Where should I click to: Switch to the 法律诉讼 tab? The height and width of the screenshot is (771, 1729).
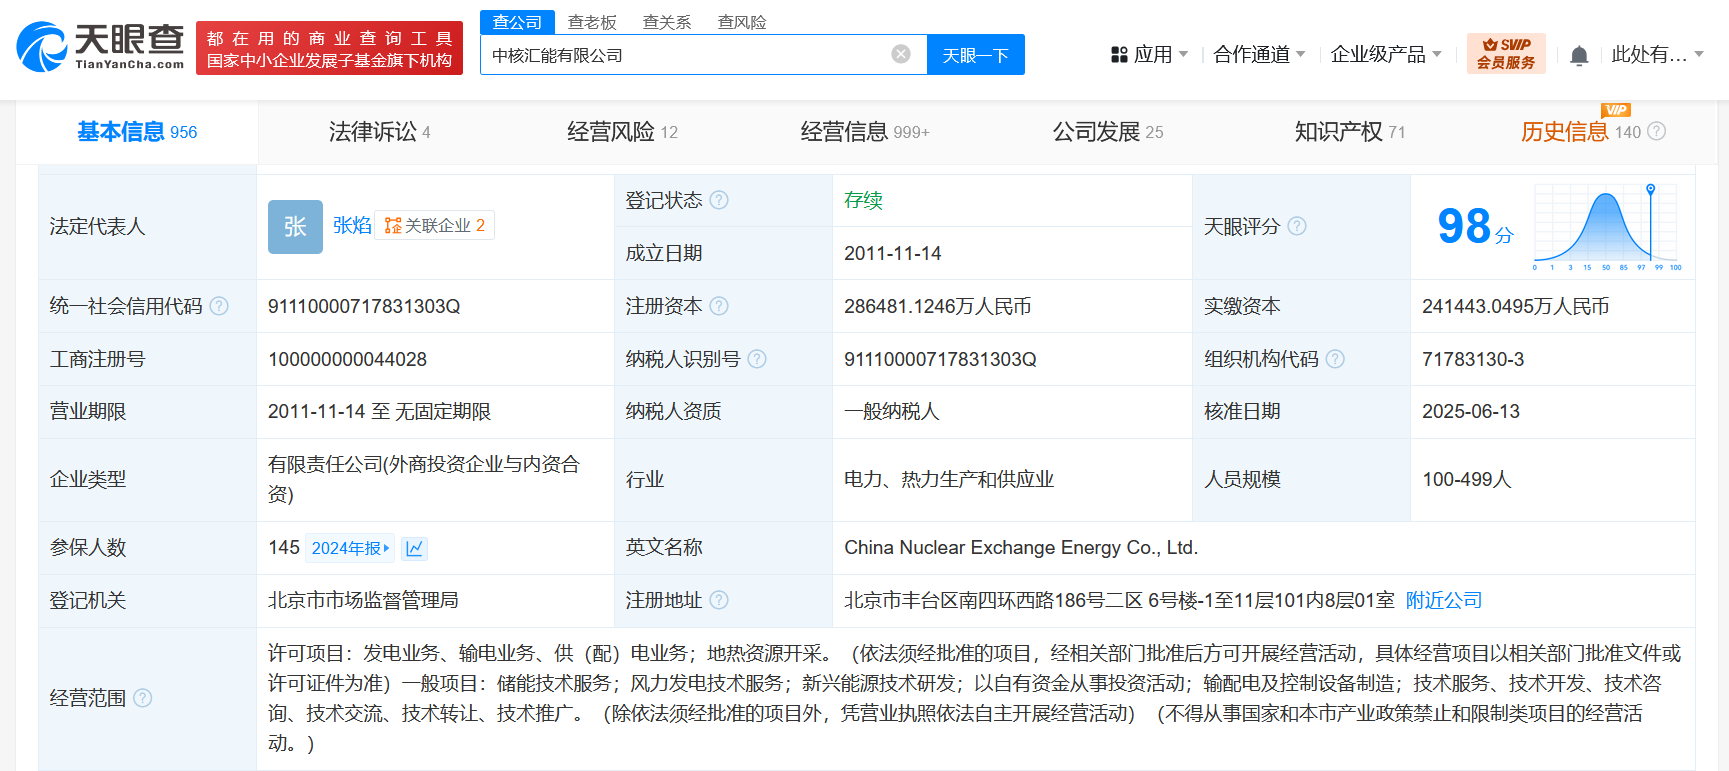coord(379,132)
